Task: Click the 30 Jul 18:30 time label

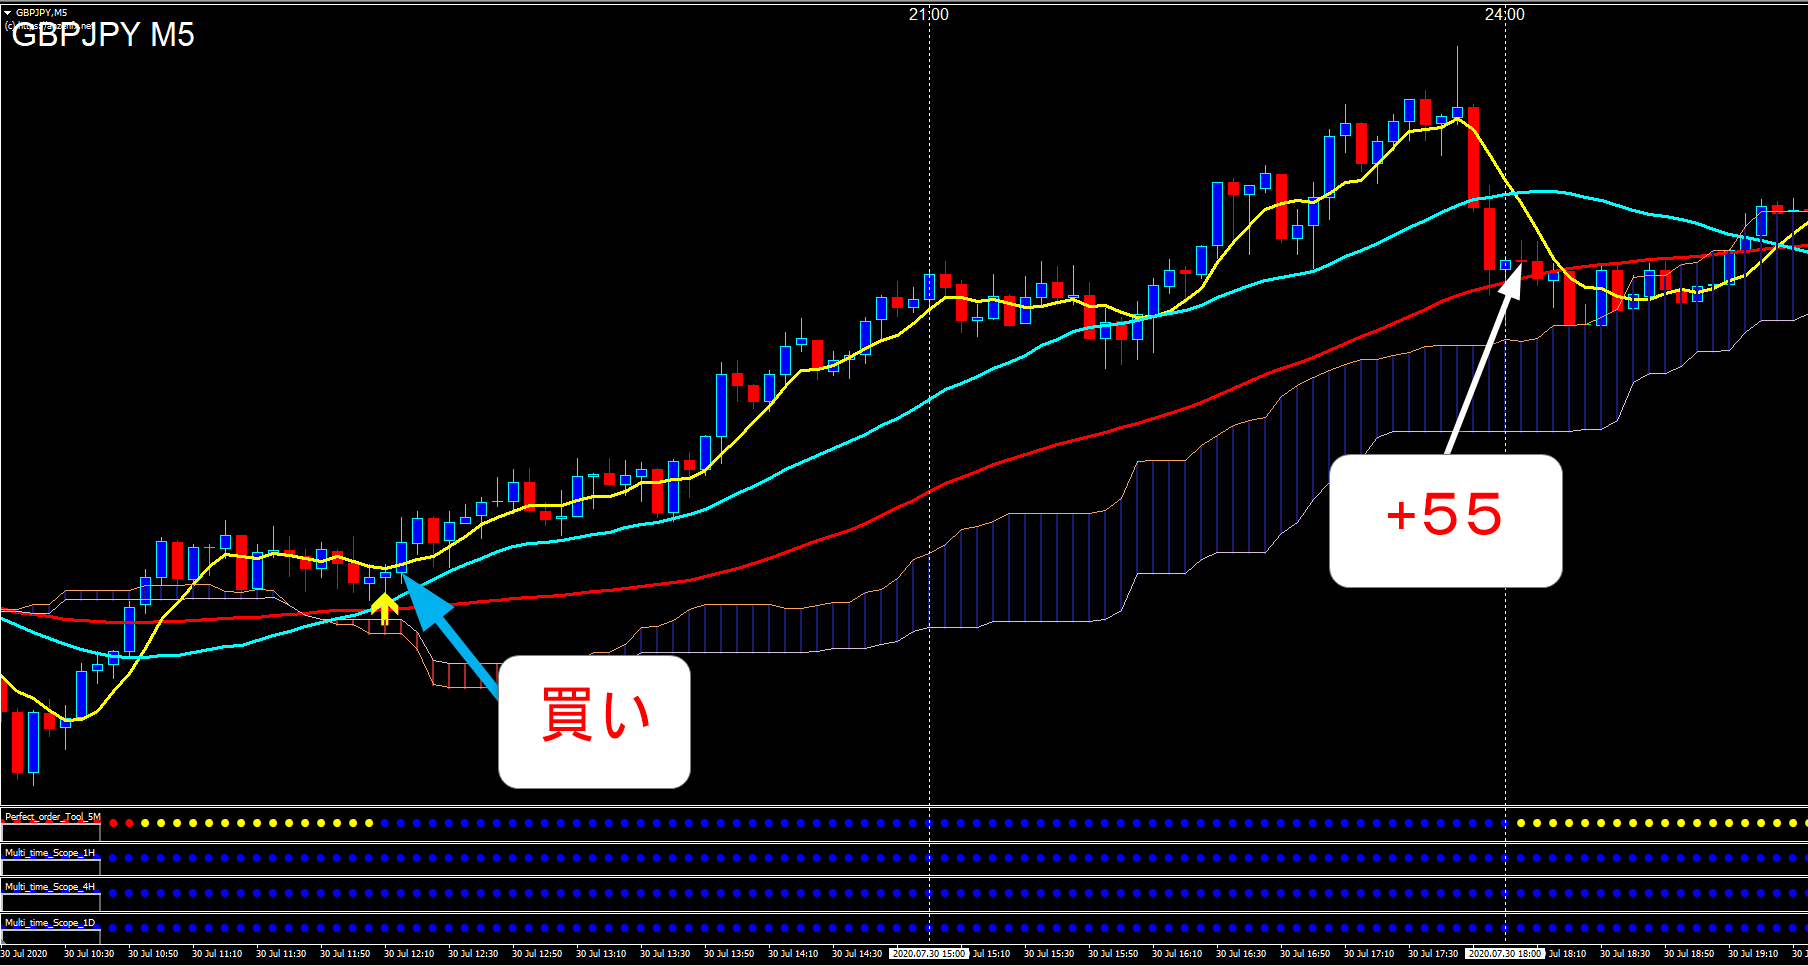Action: pos(1625,954)
